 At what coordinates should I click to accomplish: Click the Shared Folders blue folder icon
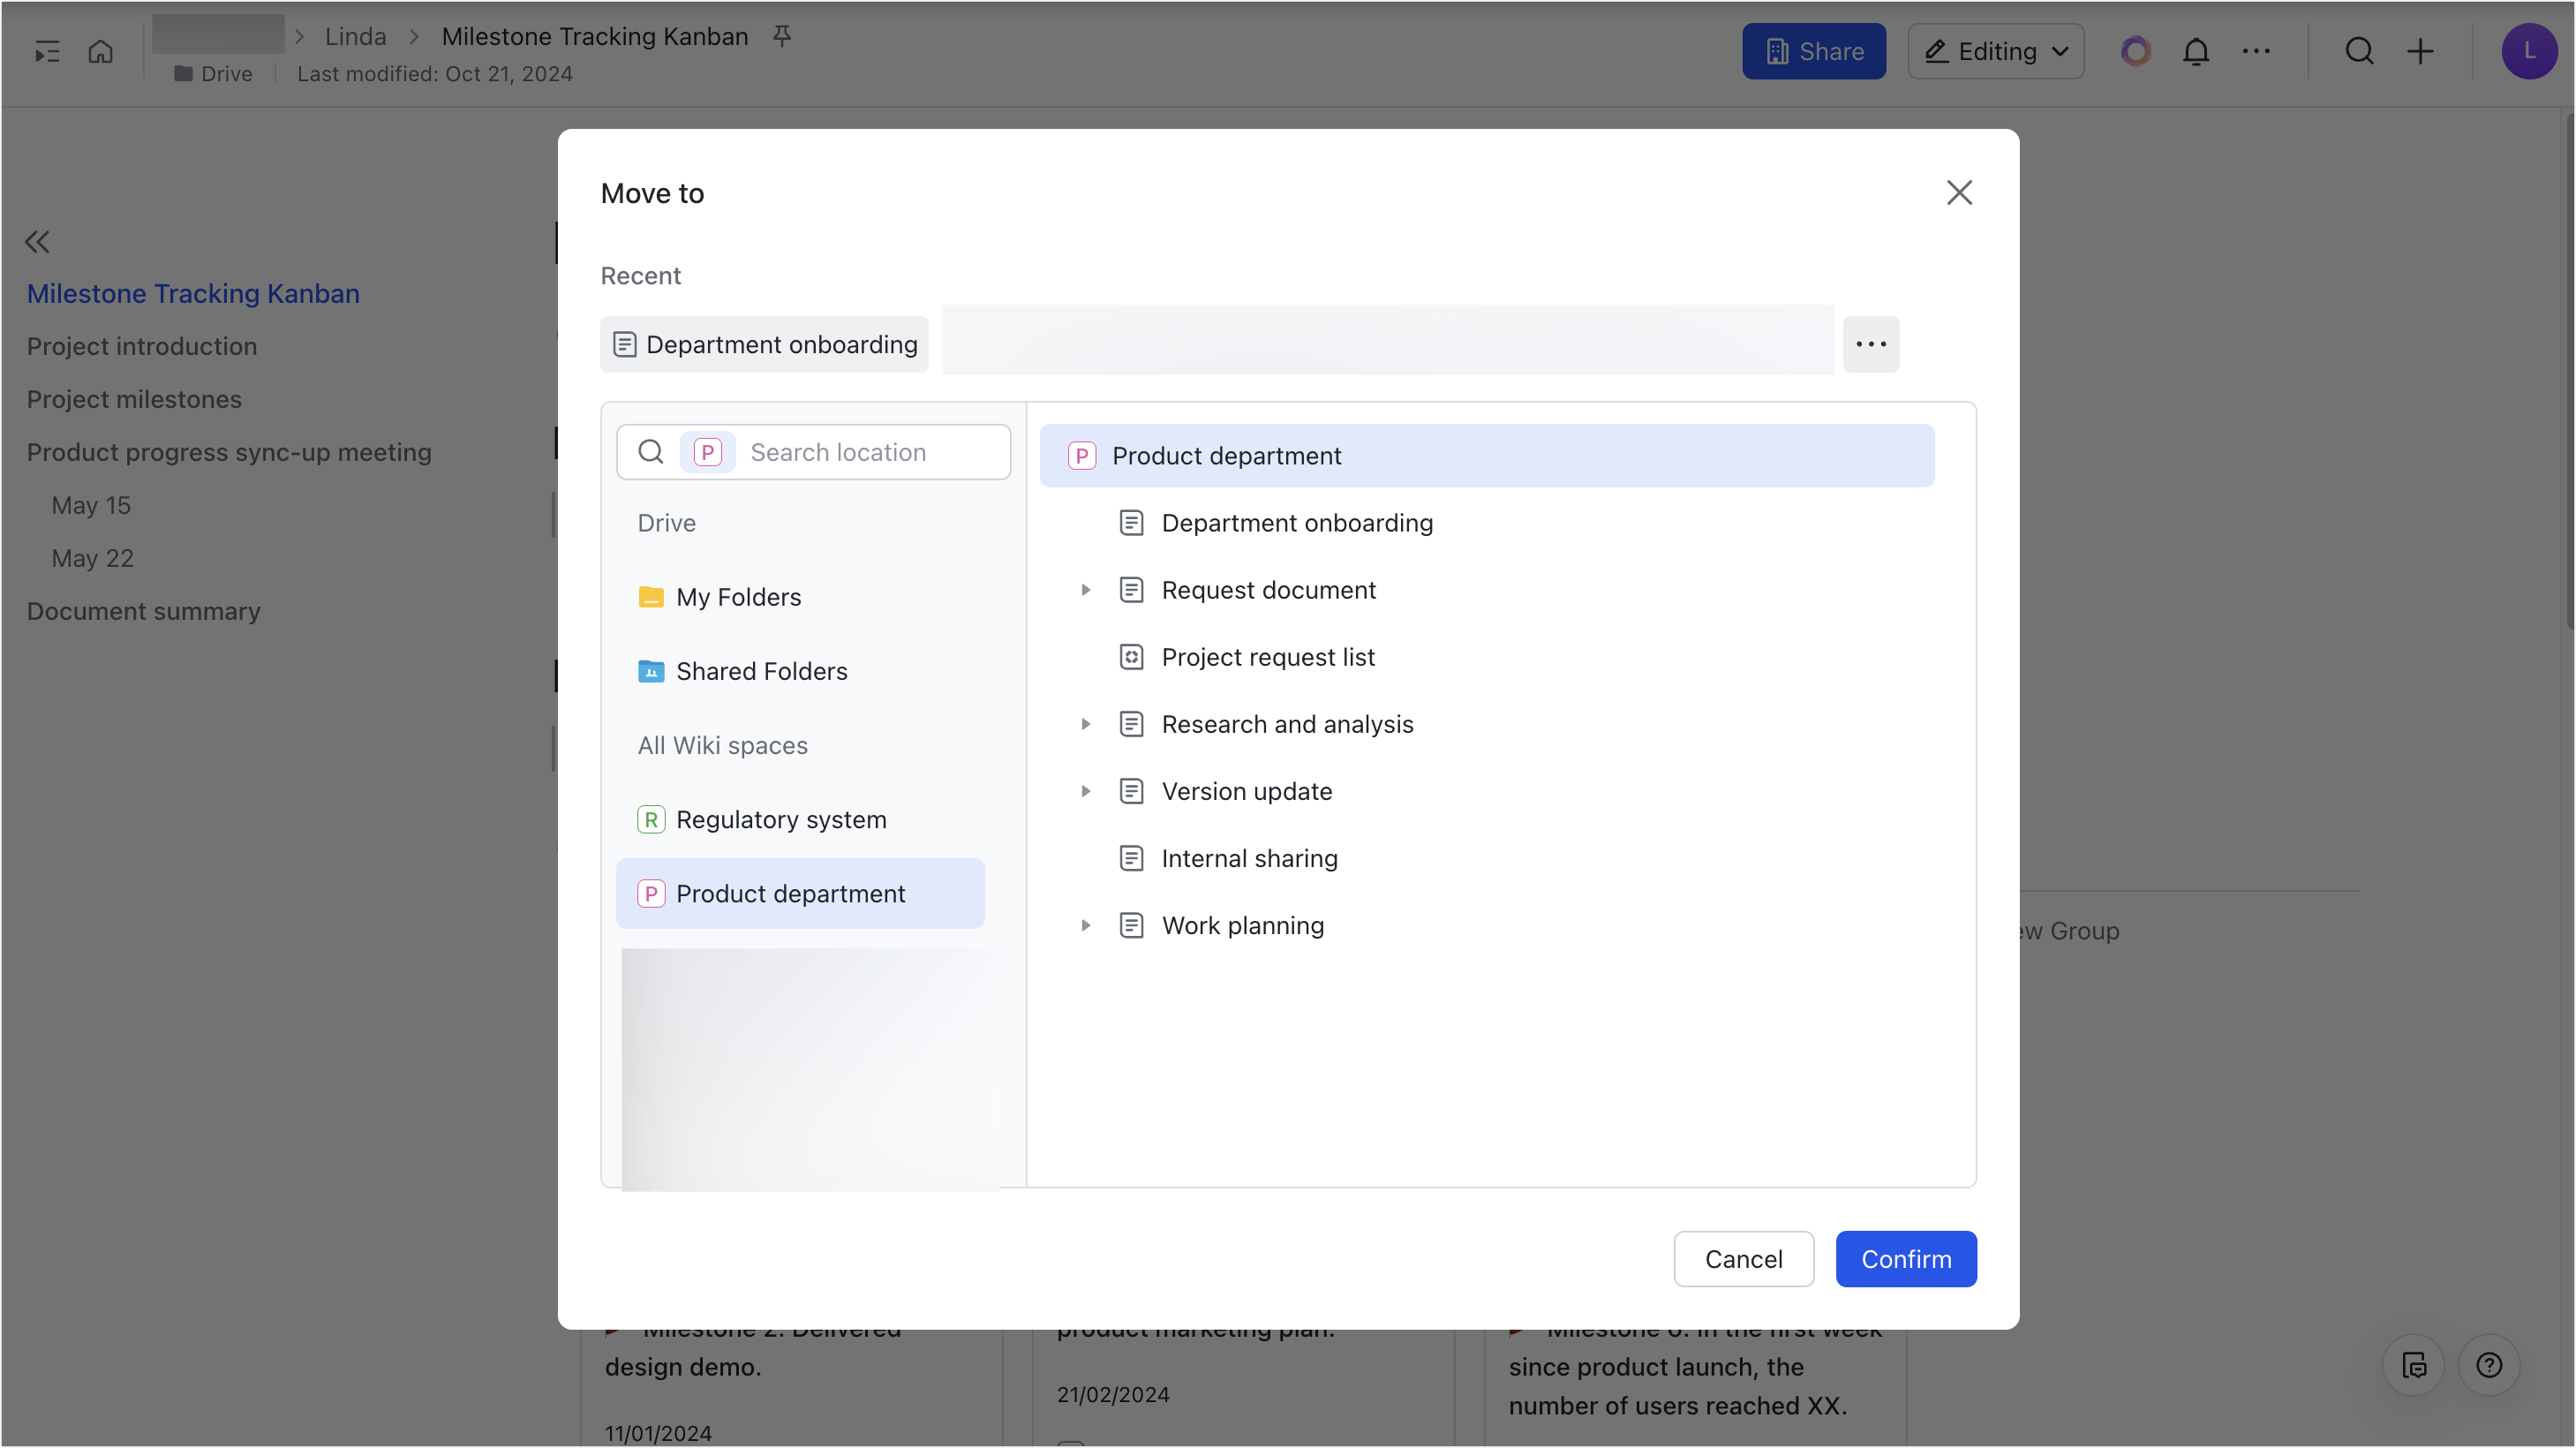click(x=651, y=671)
